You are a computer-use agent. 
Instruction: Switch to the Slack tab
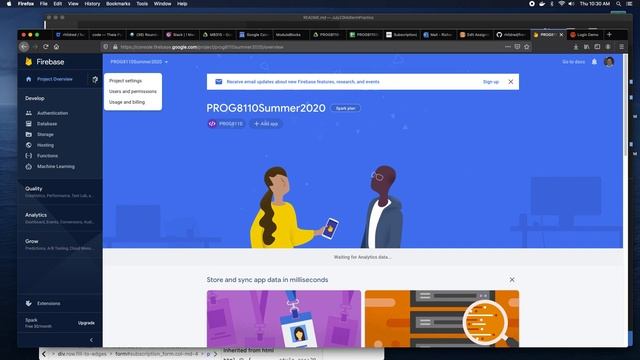(x=180, y=35)
